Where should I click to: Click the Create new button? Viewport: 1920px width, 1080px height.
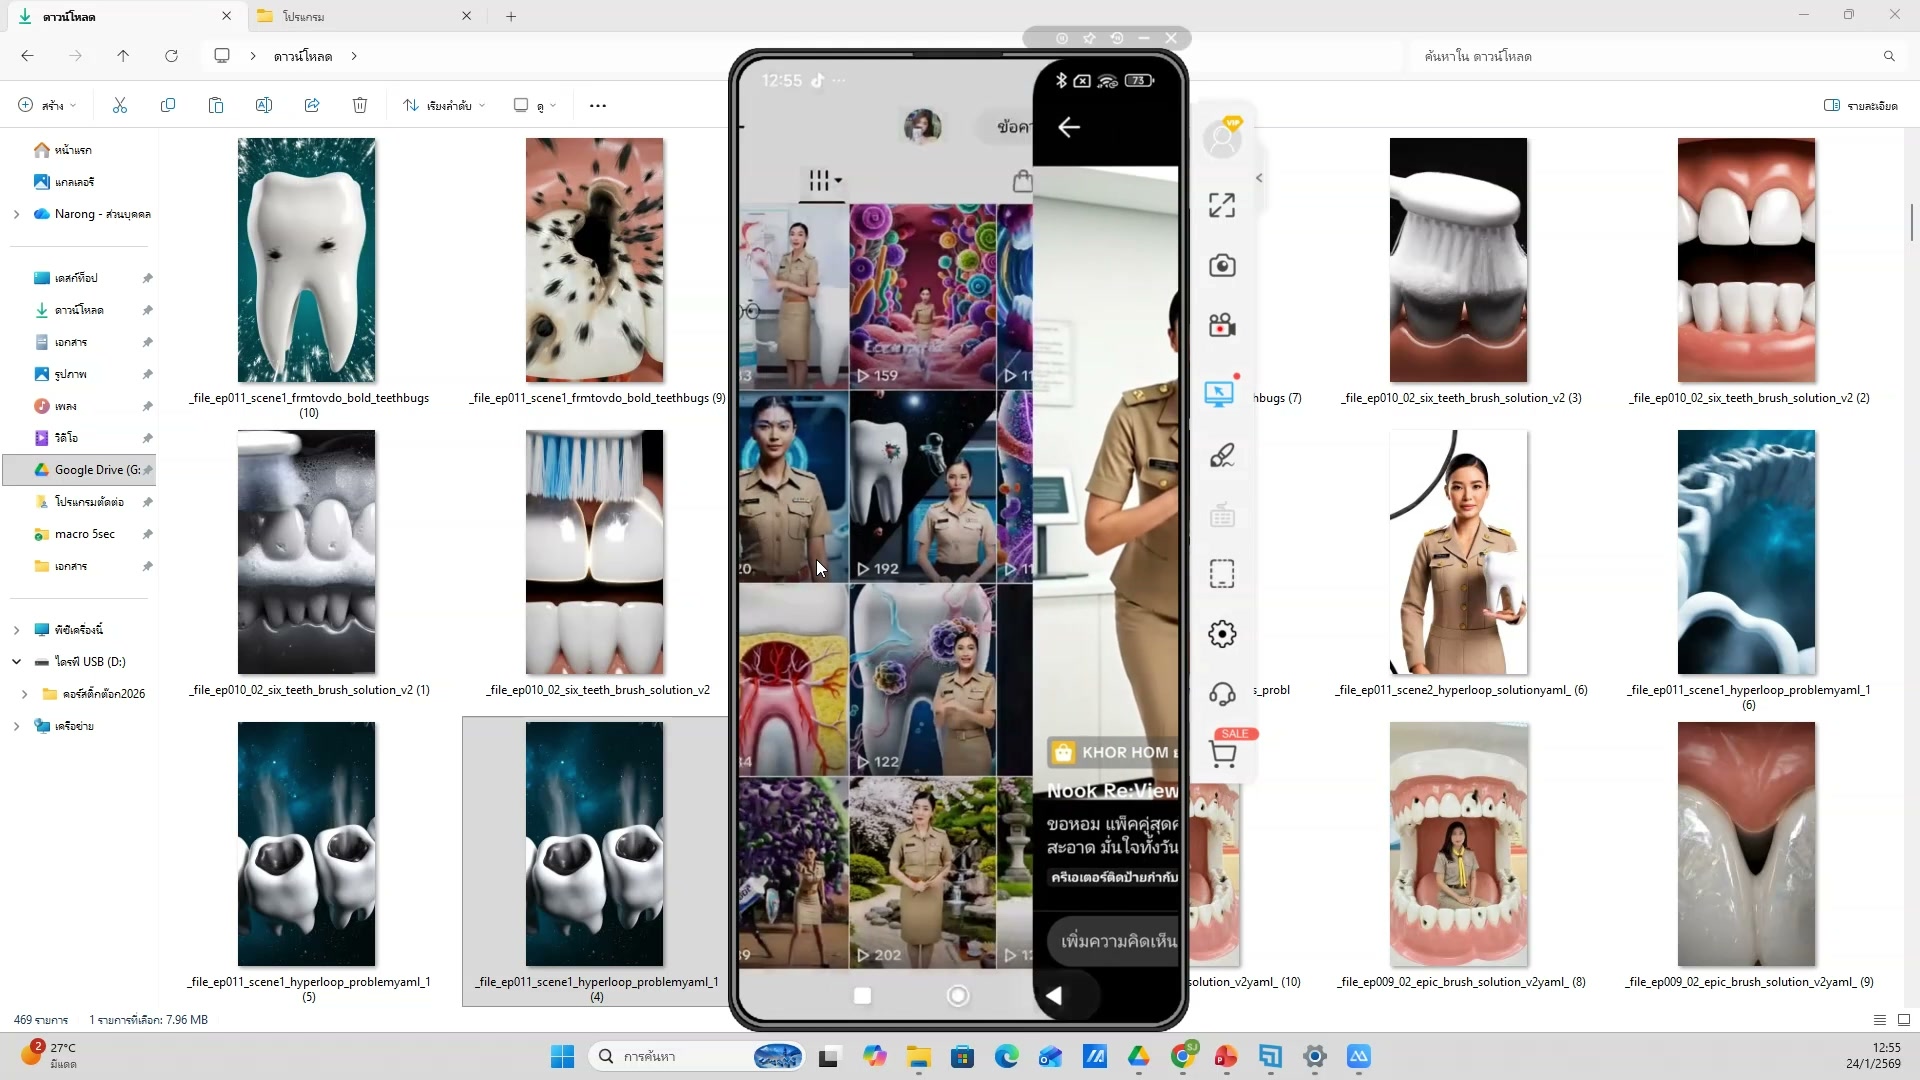[x=46, y=105]
